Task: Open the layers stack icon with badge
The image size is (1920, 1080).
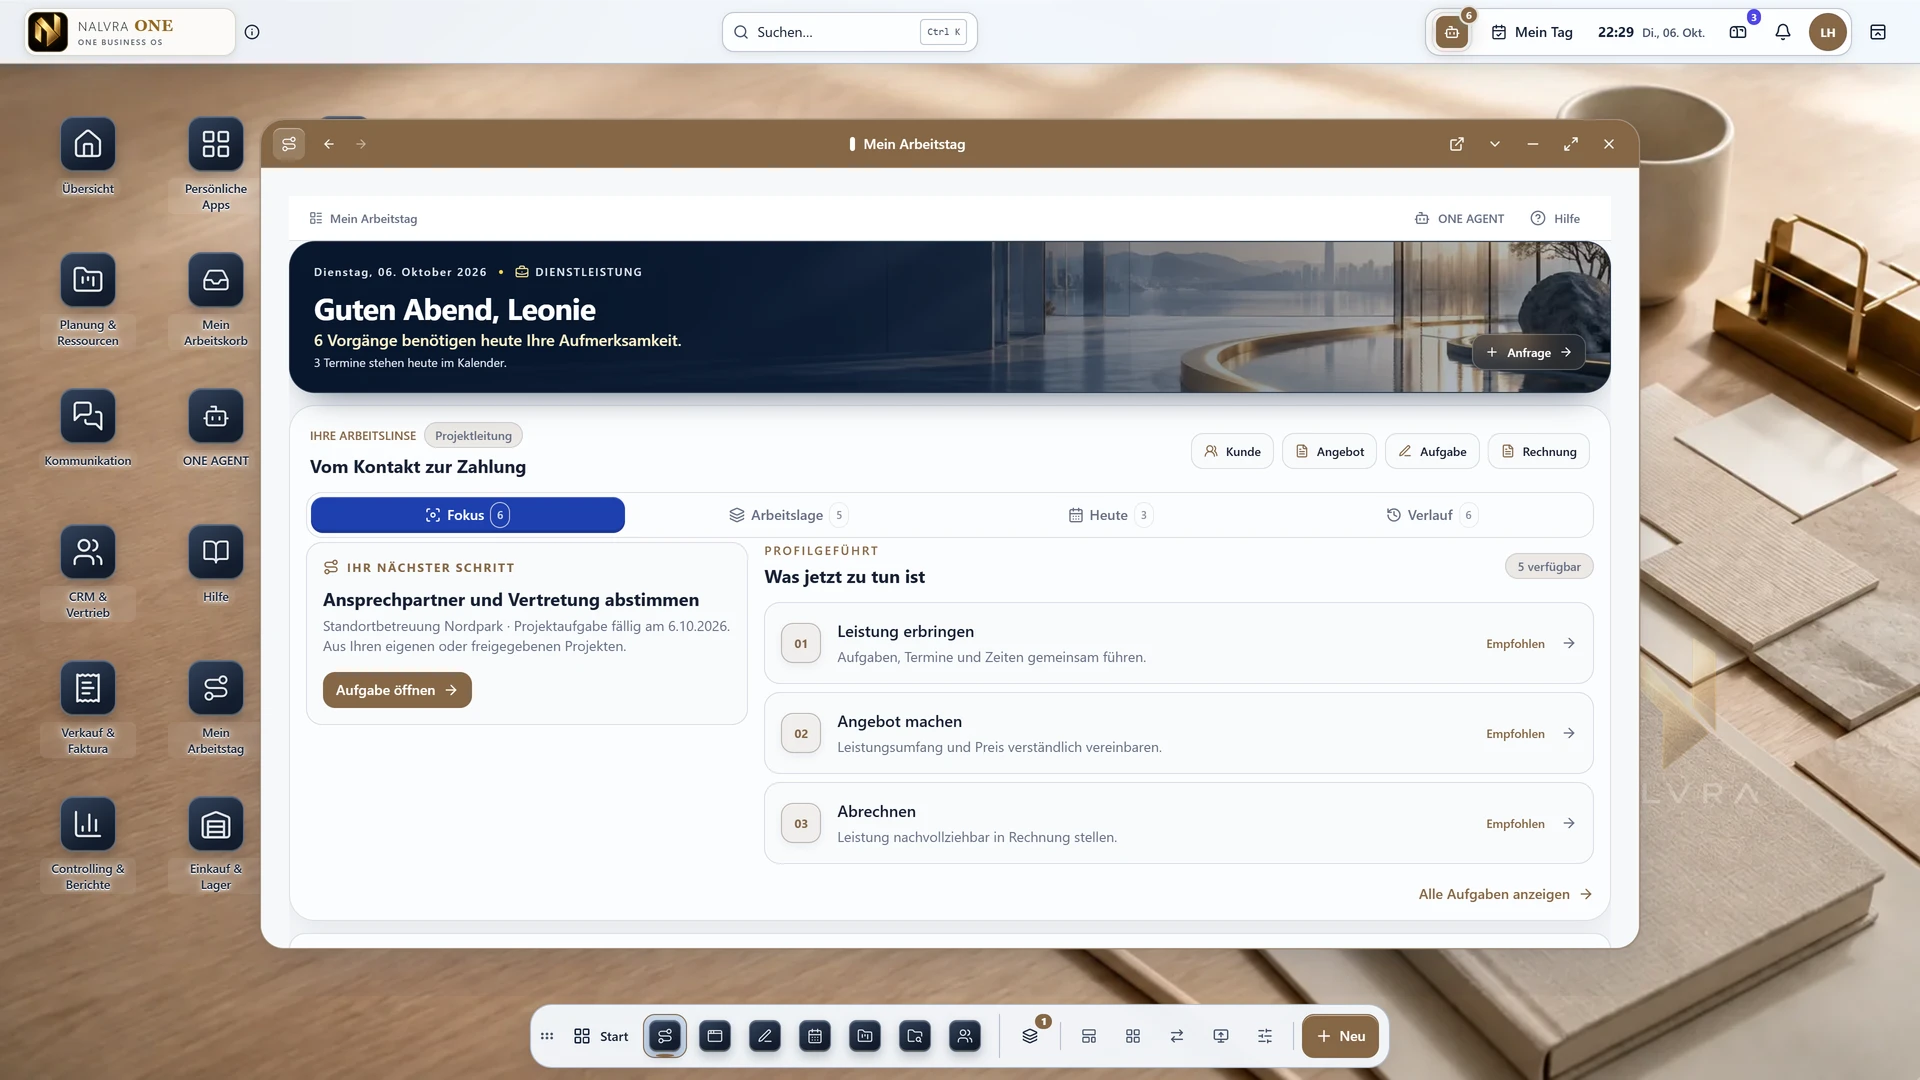Action: pos(1030,1036)
